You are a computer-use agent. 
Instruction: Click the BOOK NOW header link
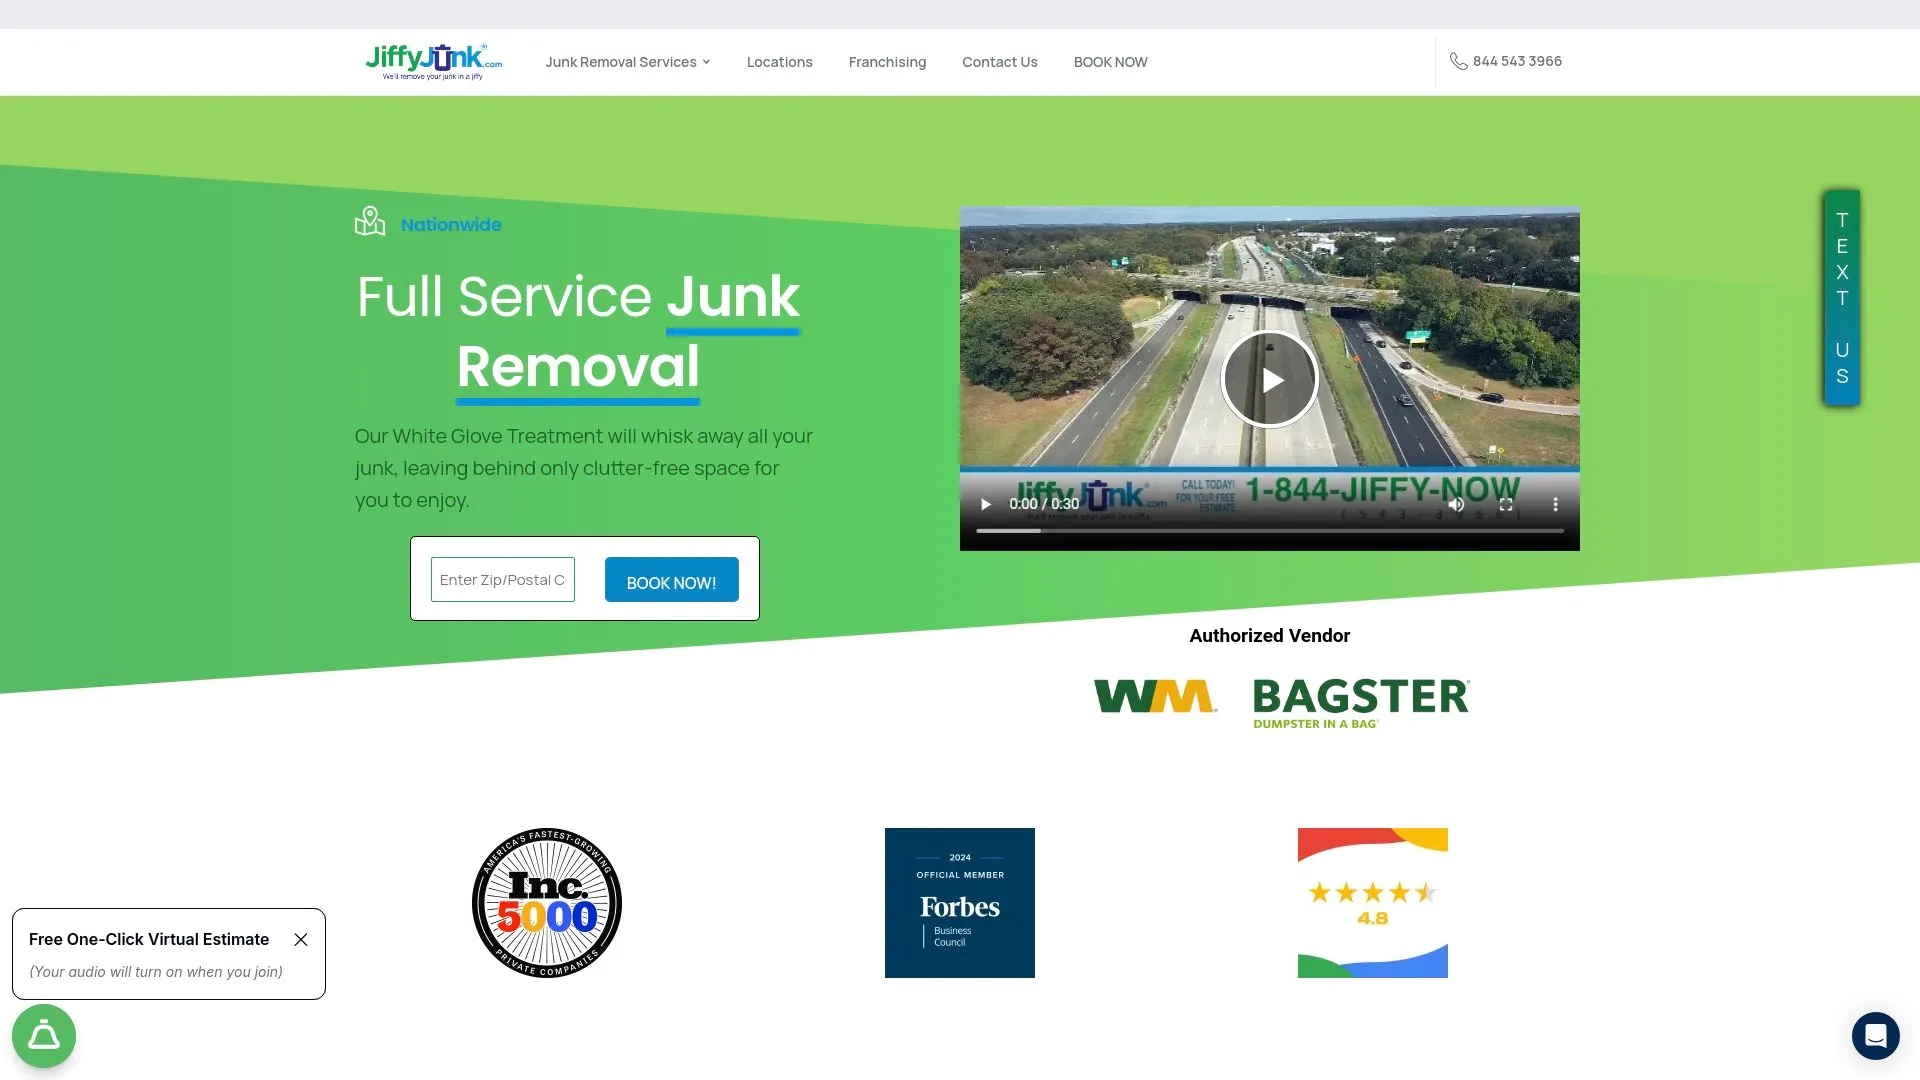click(x=1110, y=61)
